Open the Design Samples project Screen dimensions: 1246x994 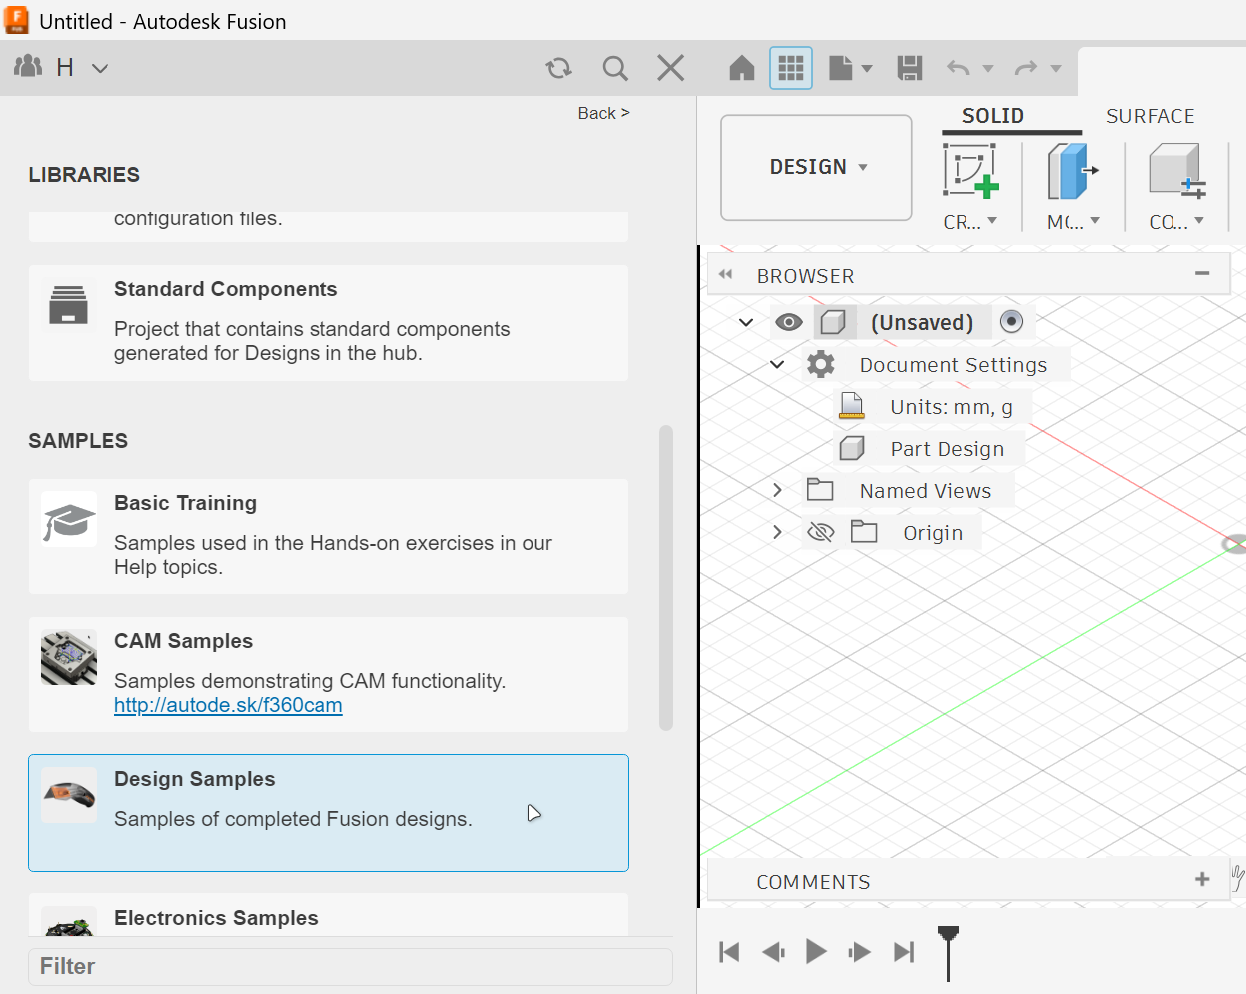click(328, 813)
